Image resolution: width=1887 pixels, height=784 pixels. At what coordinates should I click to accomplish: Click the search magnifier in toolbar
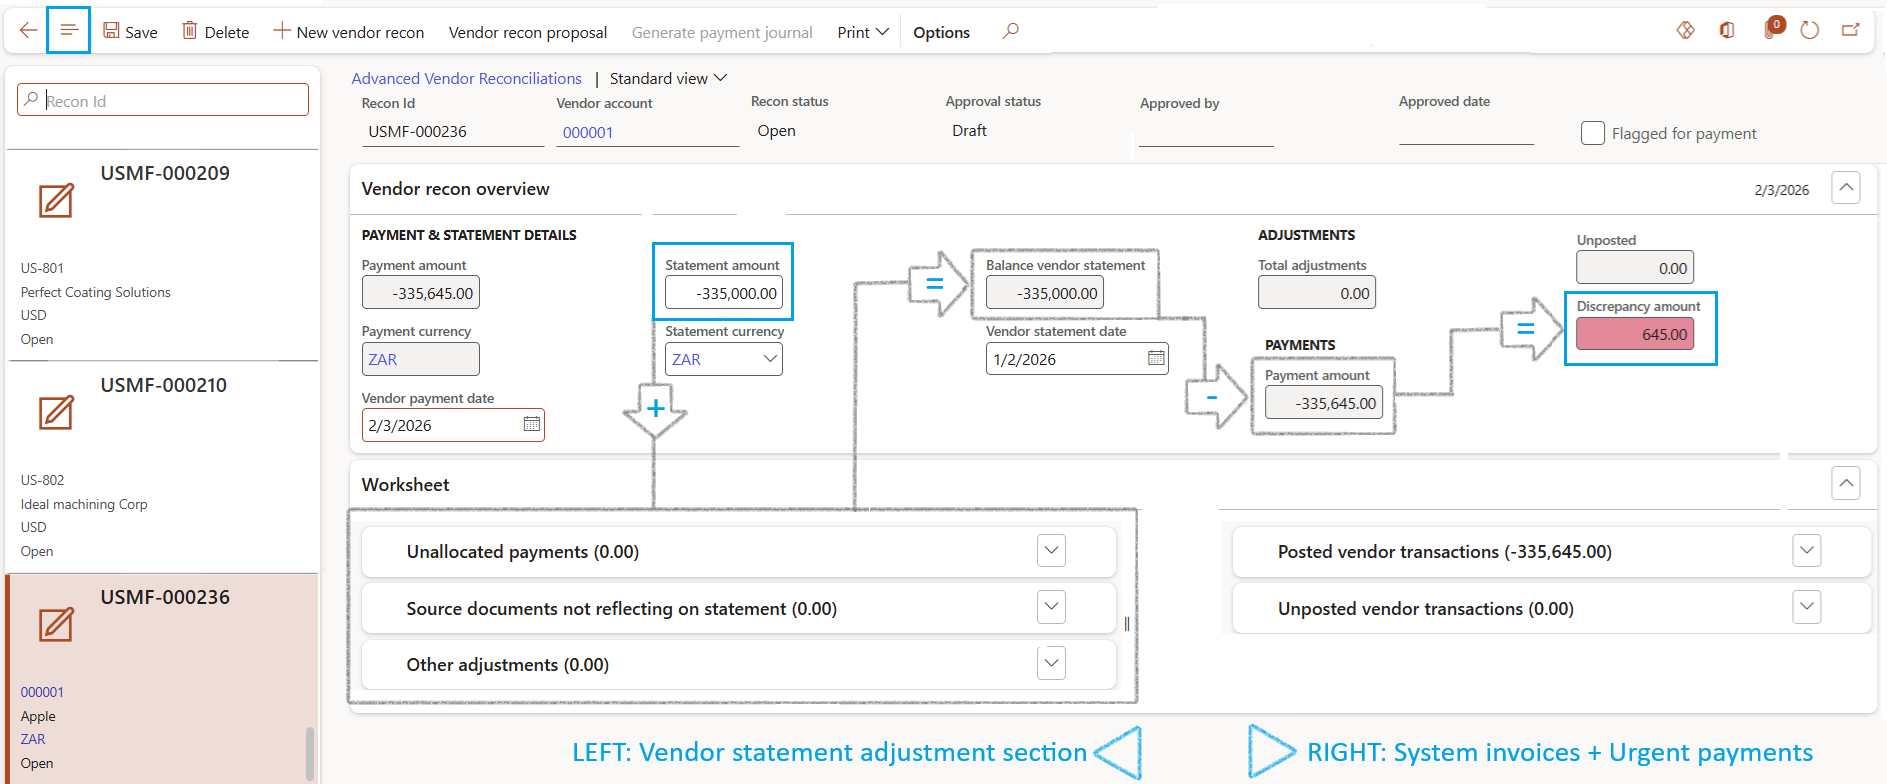click(1011, 31)
